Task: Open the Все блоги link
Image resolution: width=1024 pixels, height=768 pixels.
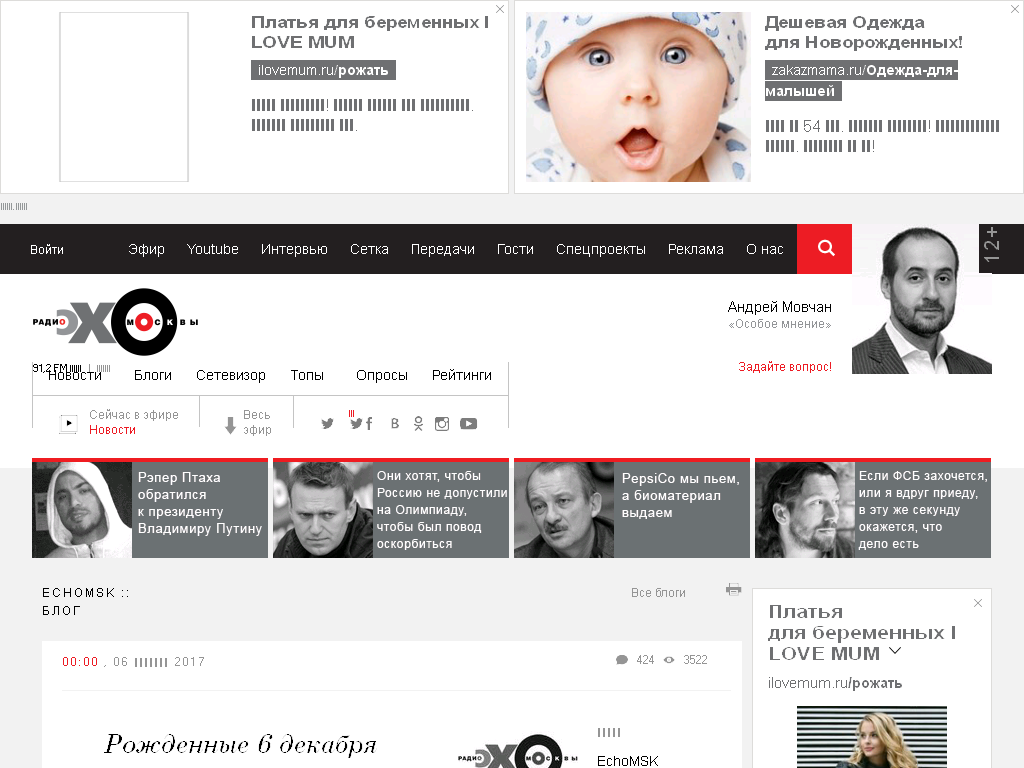Action: point(658,592)
